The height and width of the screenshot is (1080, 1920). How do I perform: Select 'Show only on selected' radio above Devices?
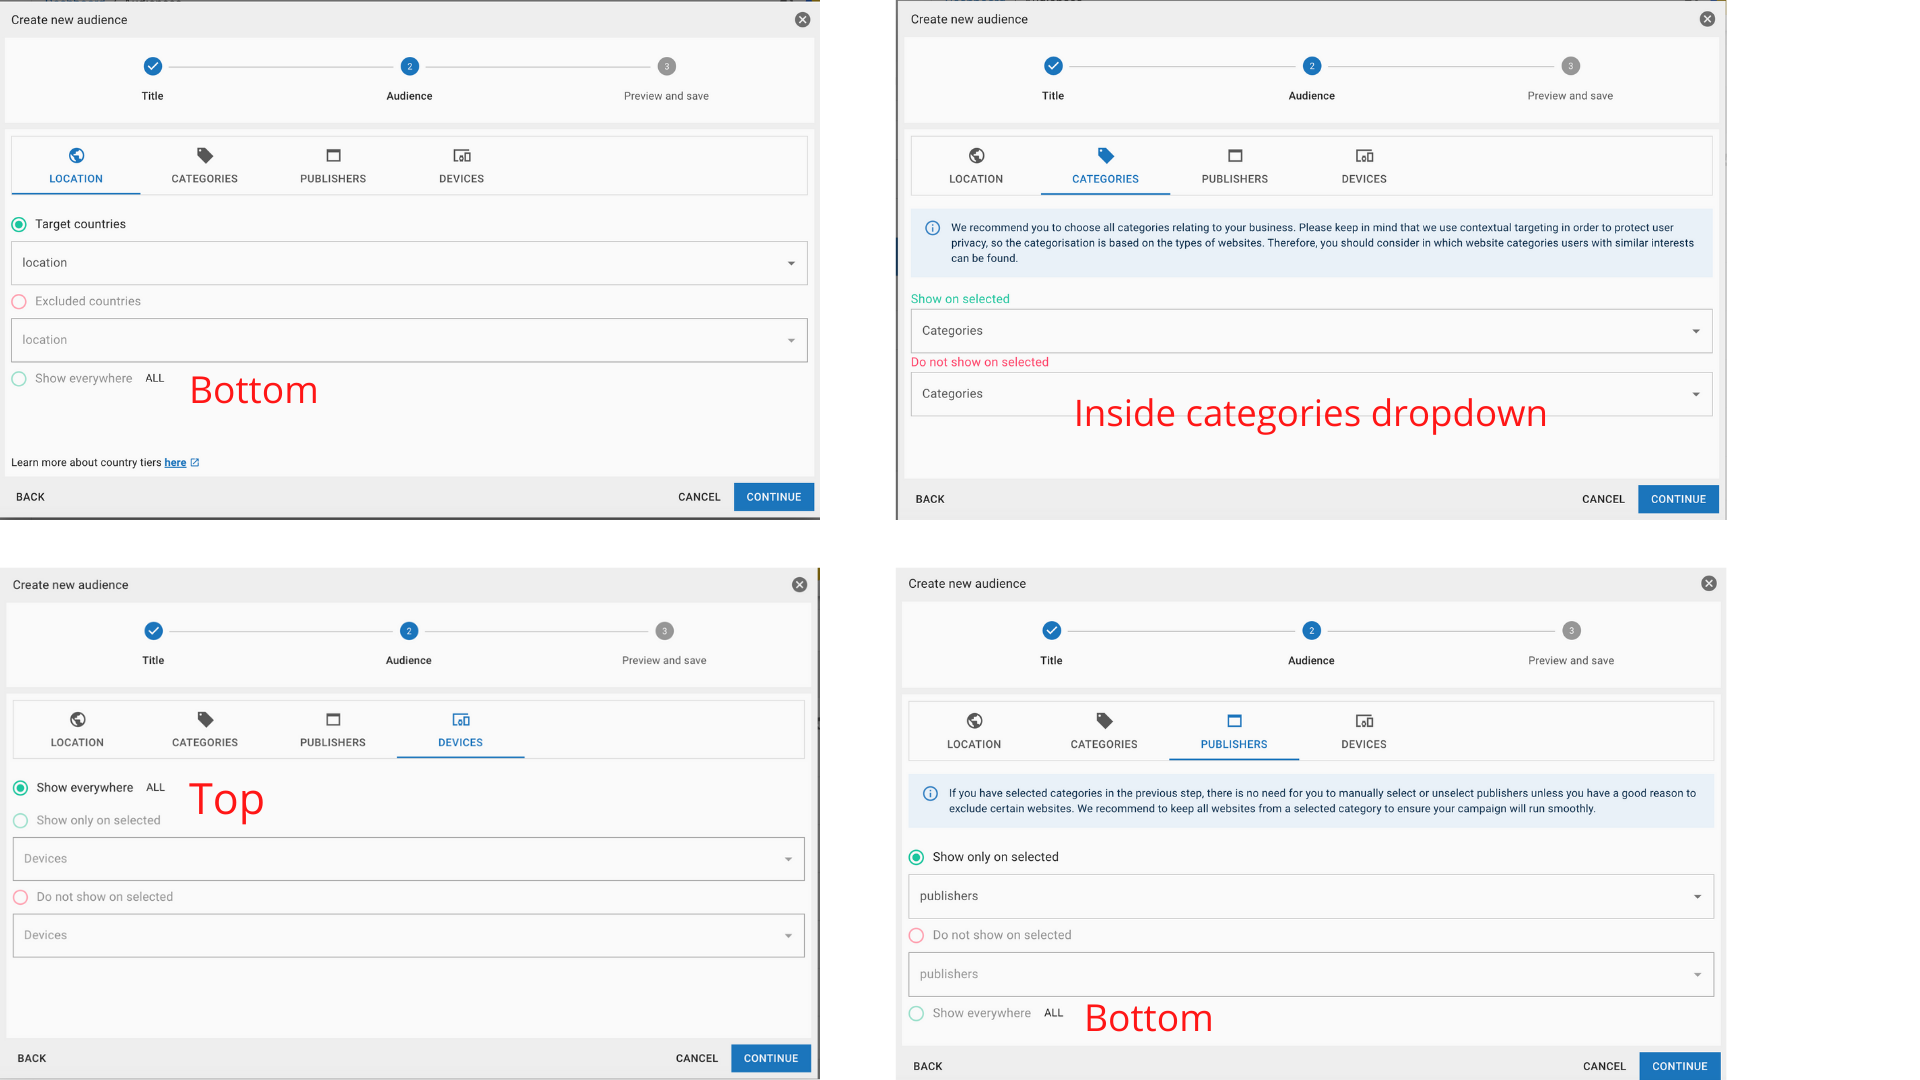[x=21, y=821]
